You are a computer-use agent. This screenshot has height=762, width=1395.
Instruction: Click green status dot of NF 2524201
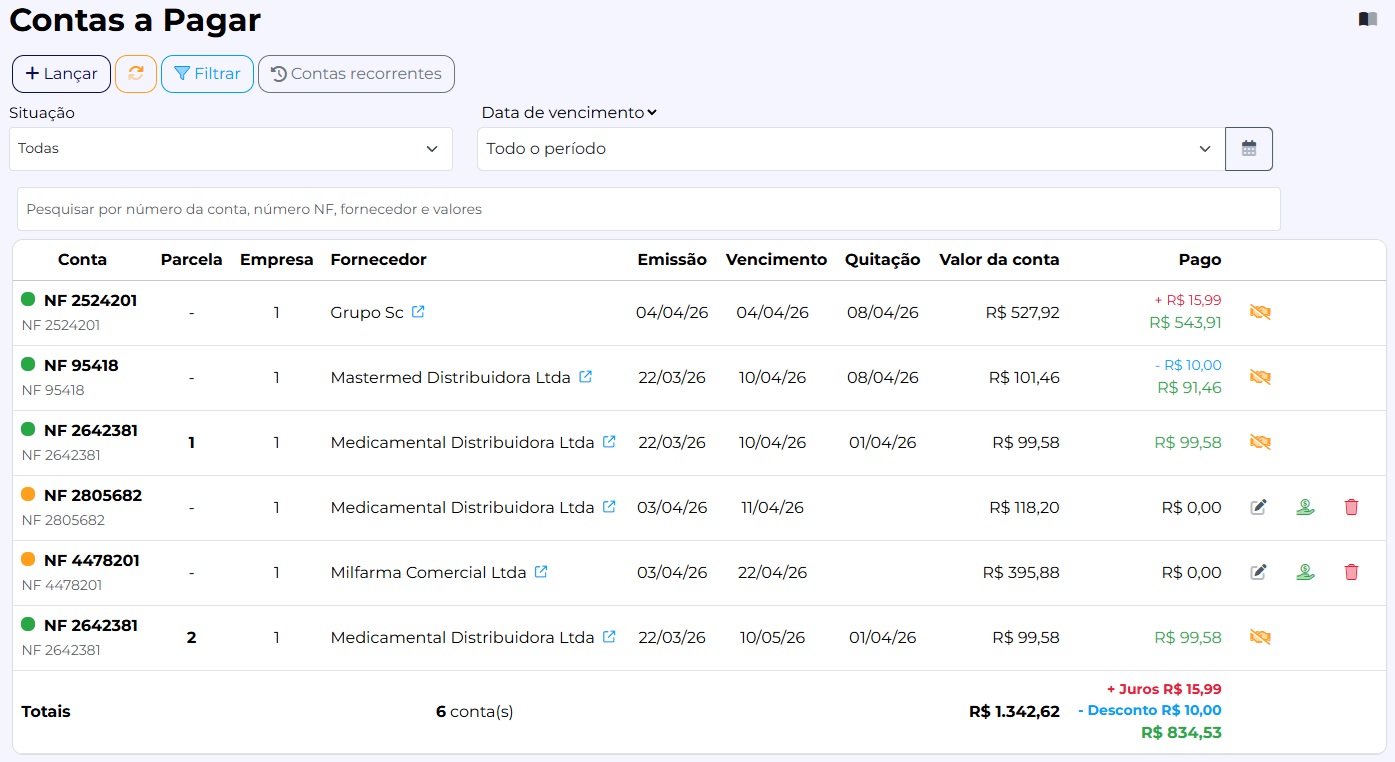pyautogui.click(x=28, y=299)
